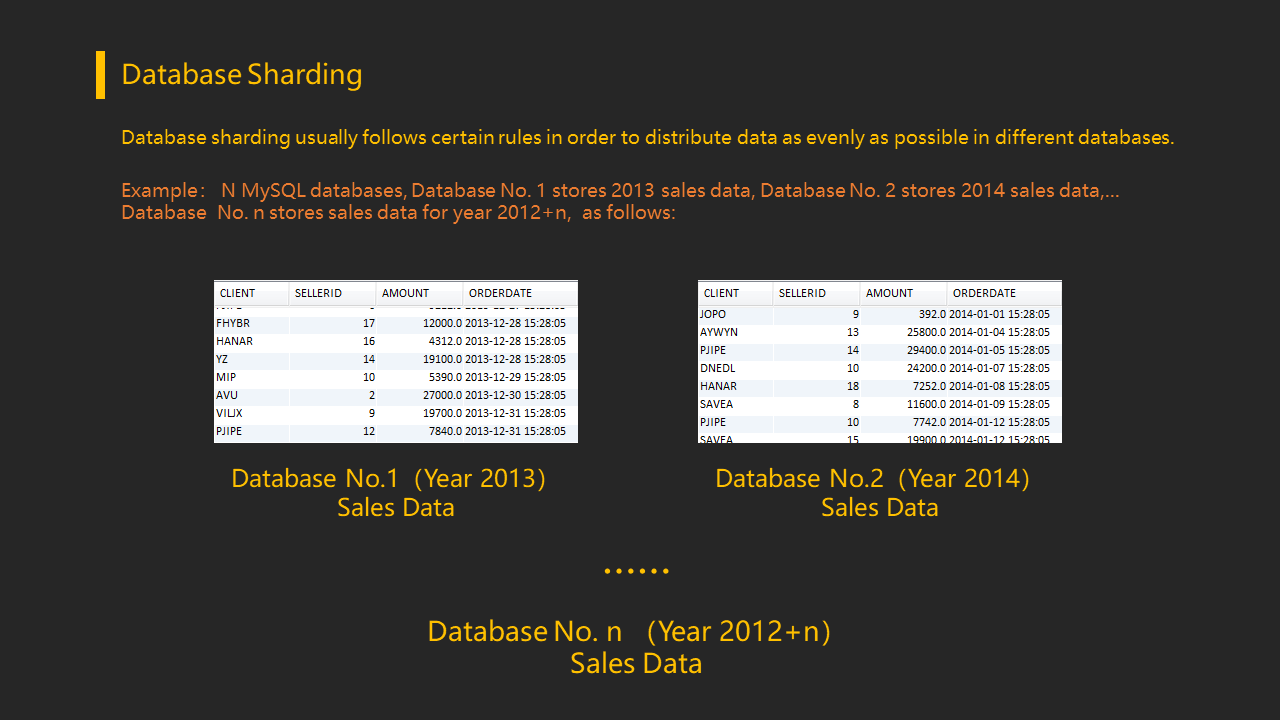Select amount value "11600.0"
This screenshot has width=1280, height=720.
[x=924, y=404]
